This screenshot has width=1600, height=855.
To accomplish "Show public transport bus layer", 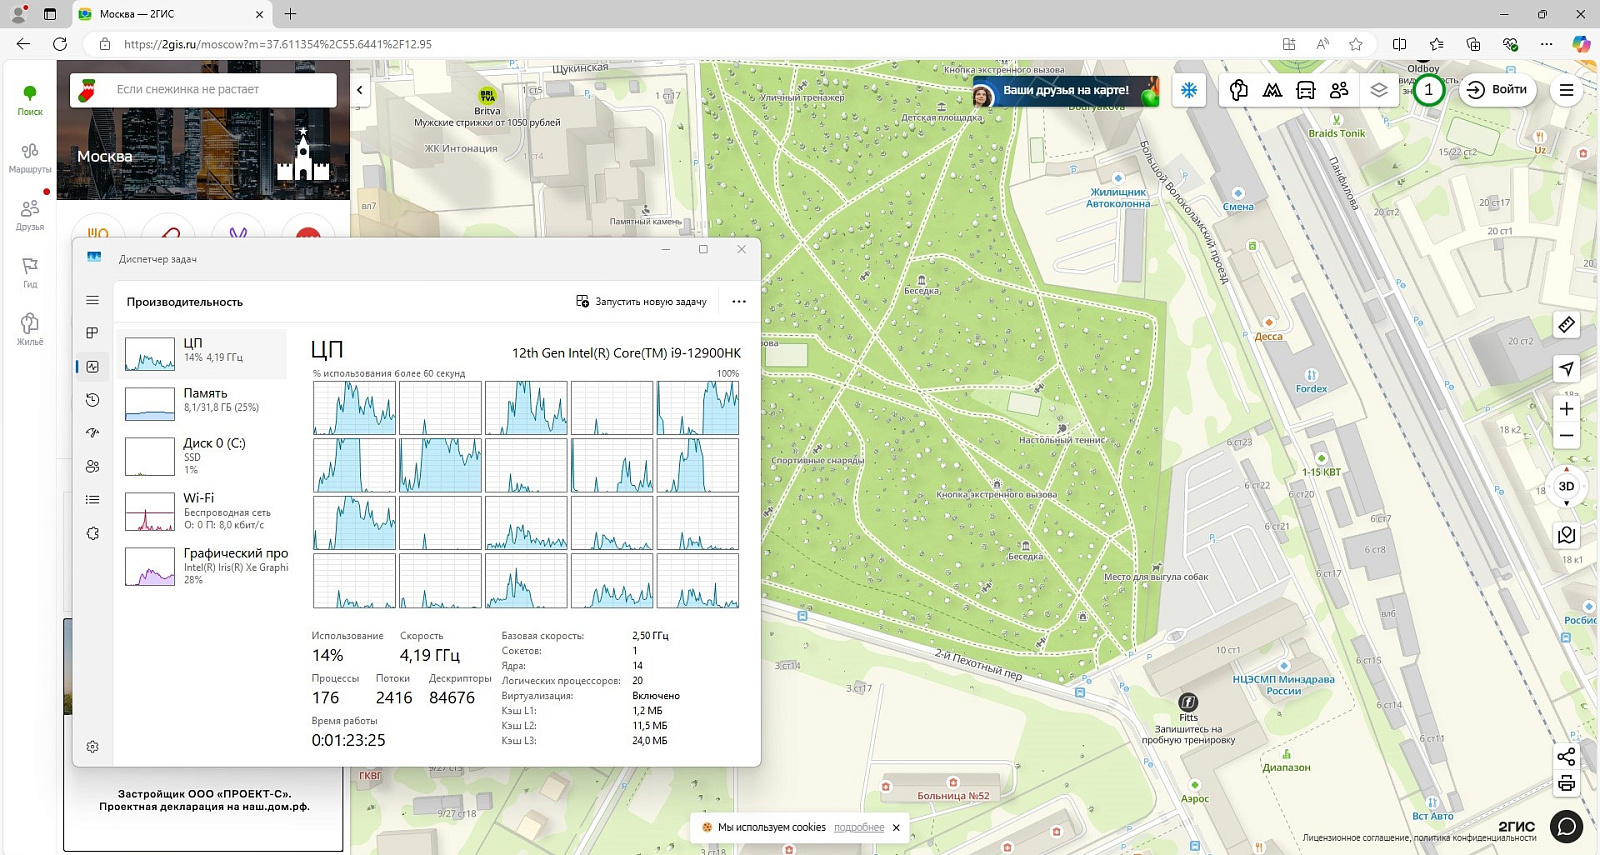I will coord(1306,90).
